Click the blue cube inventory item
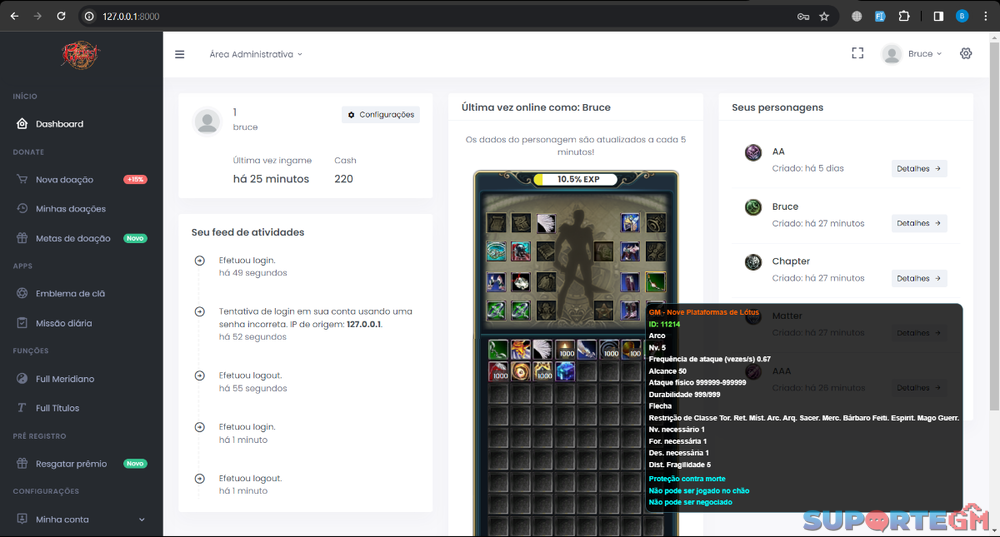The height and width of the screenshot is (537, 1000). point(565,371)
